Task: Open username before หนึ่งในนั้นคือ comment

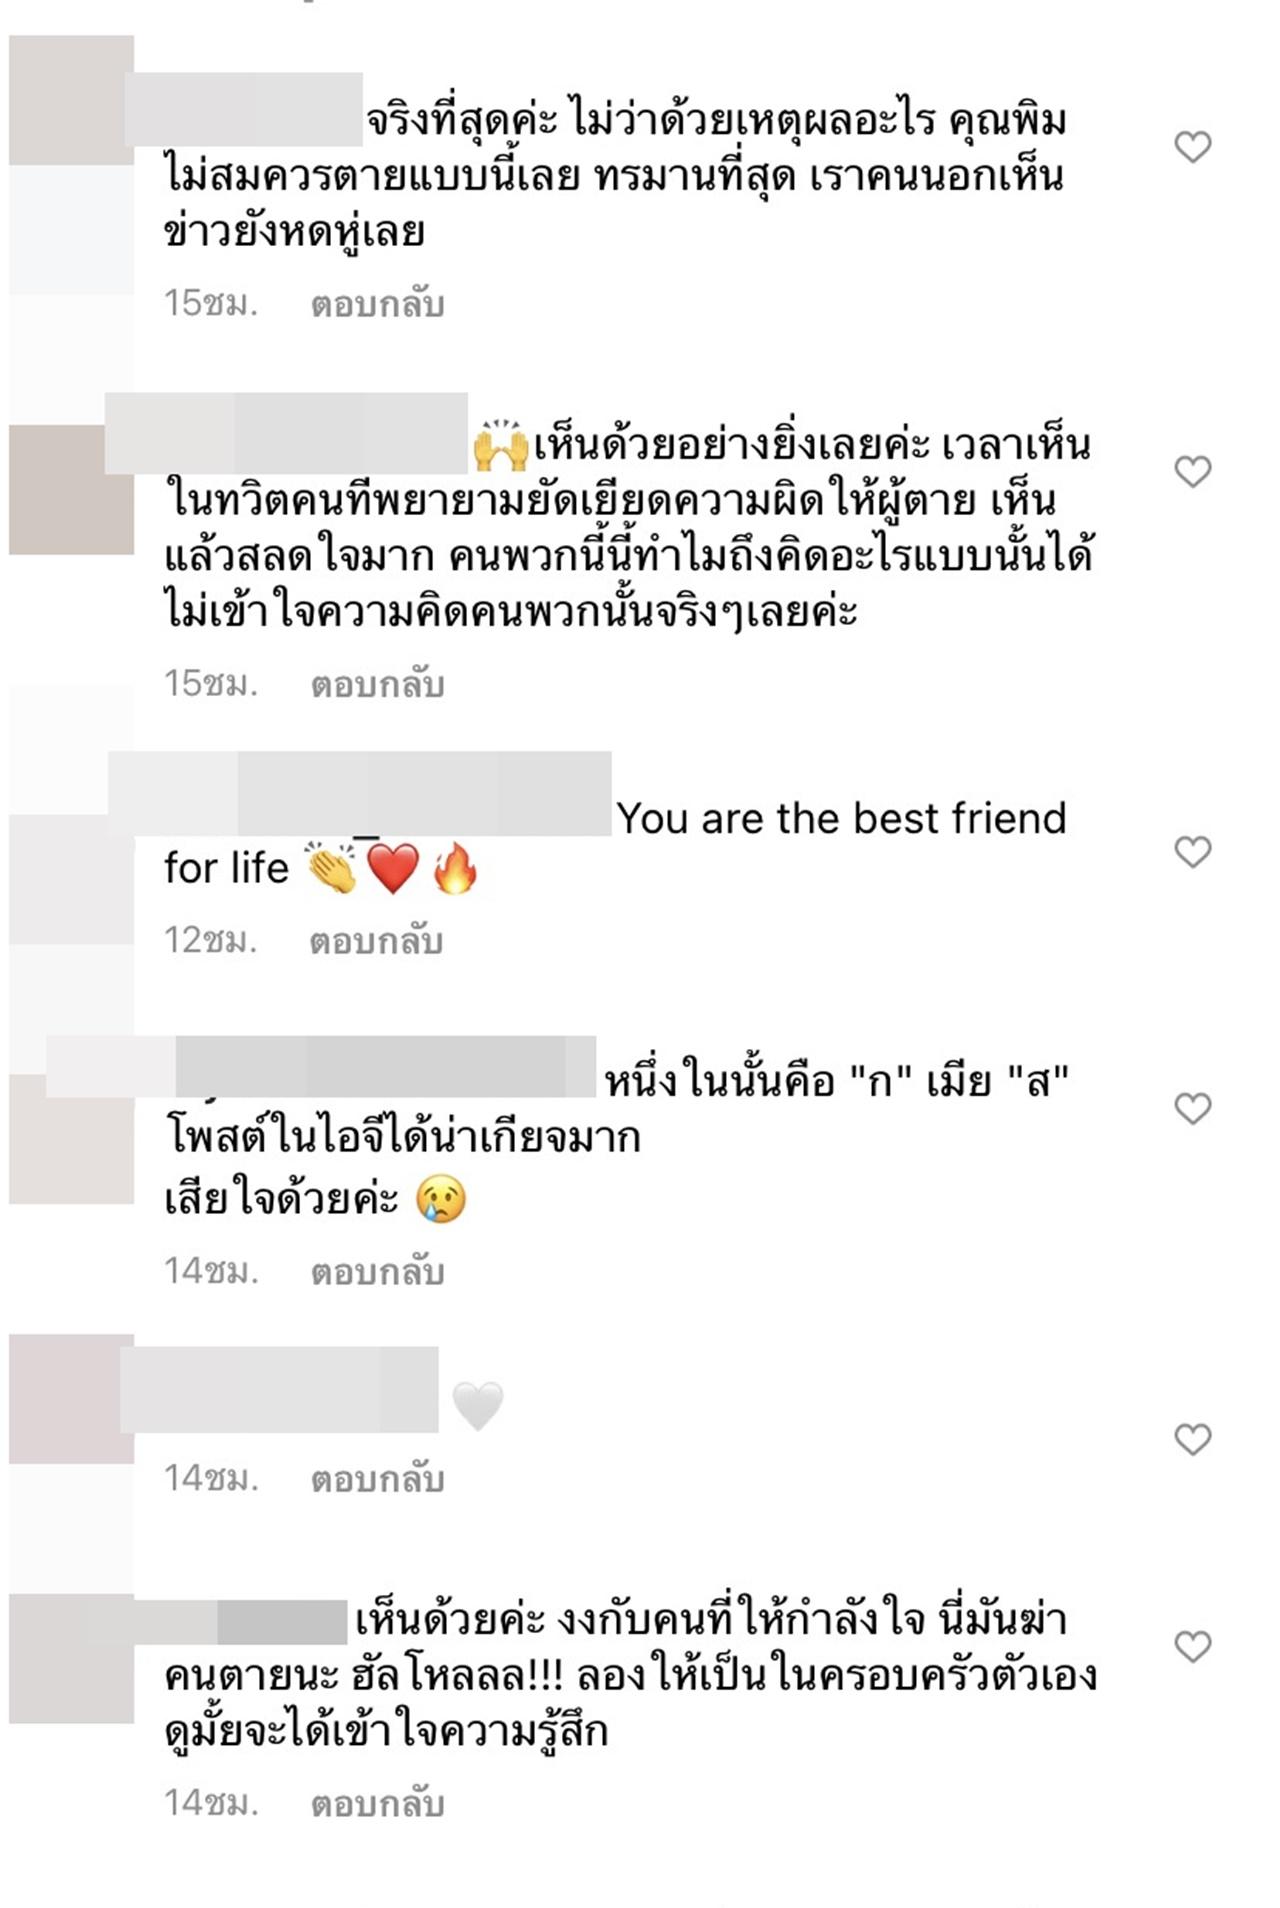Action: tap(321, 1067)
